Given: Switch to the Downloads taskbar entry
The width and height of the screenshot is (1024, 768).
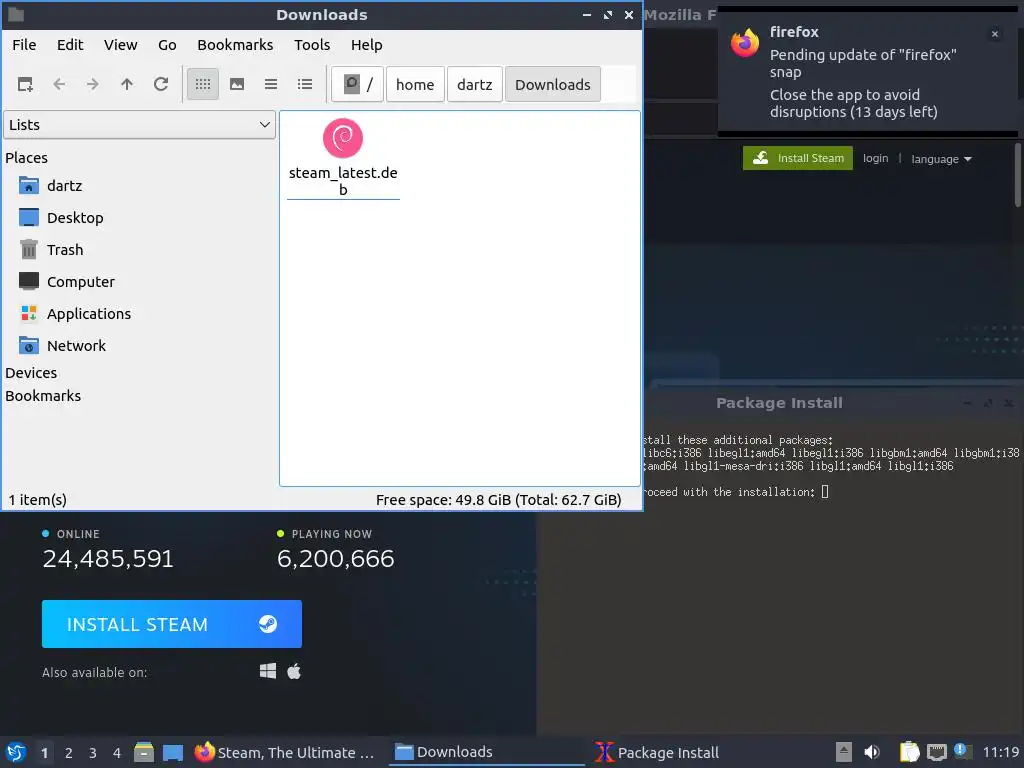Looking at the screenshot, I should click(x=487, y=752).
